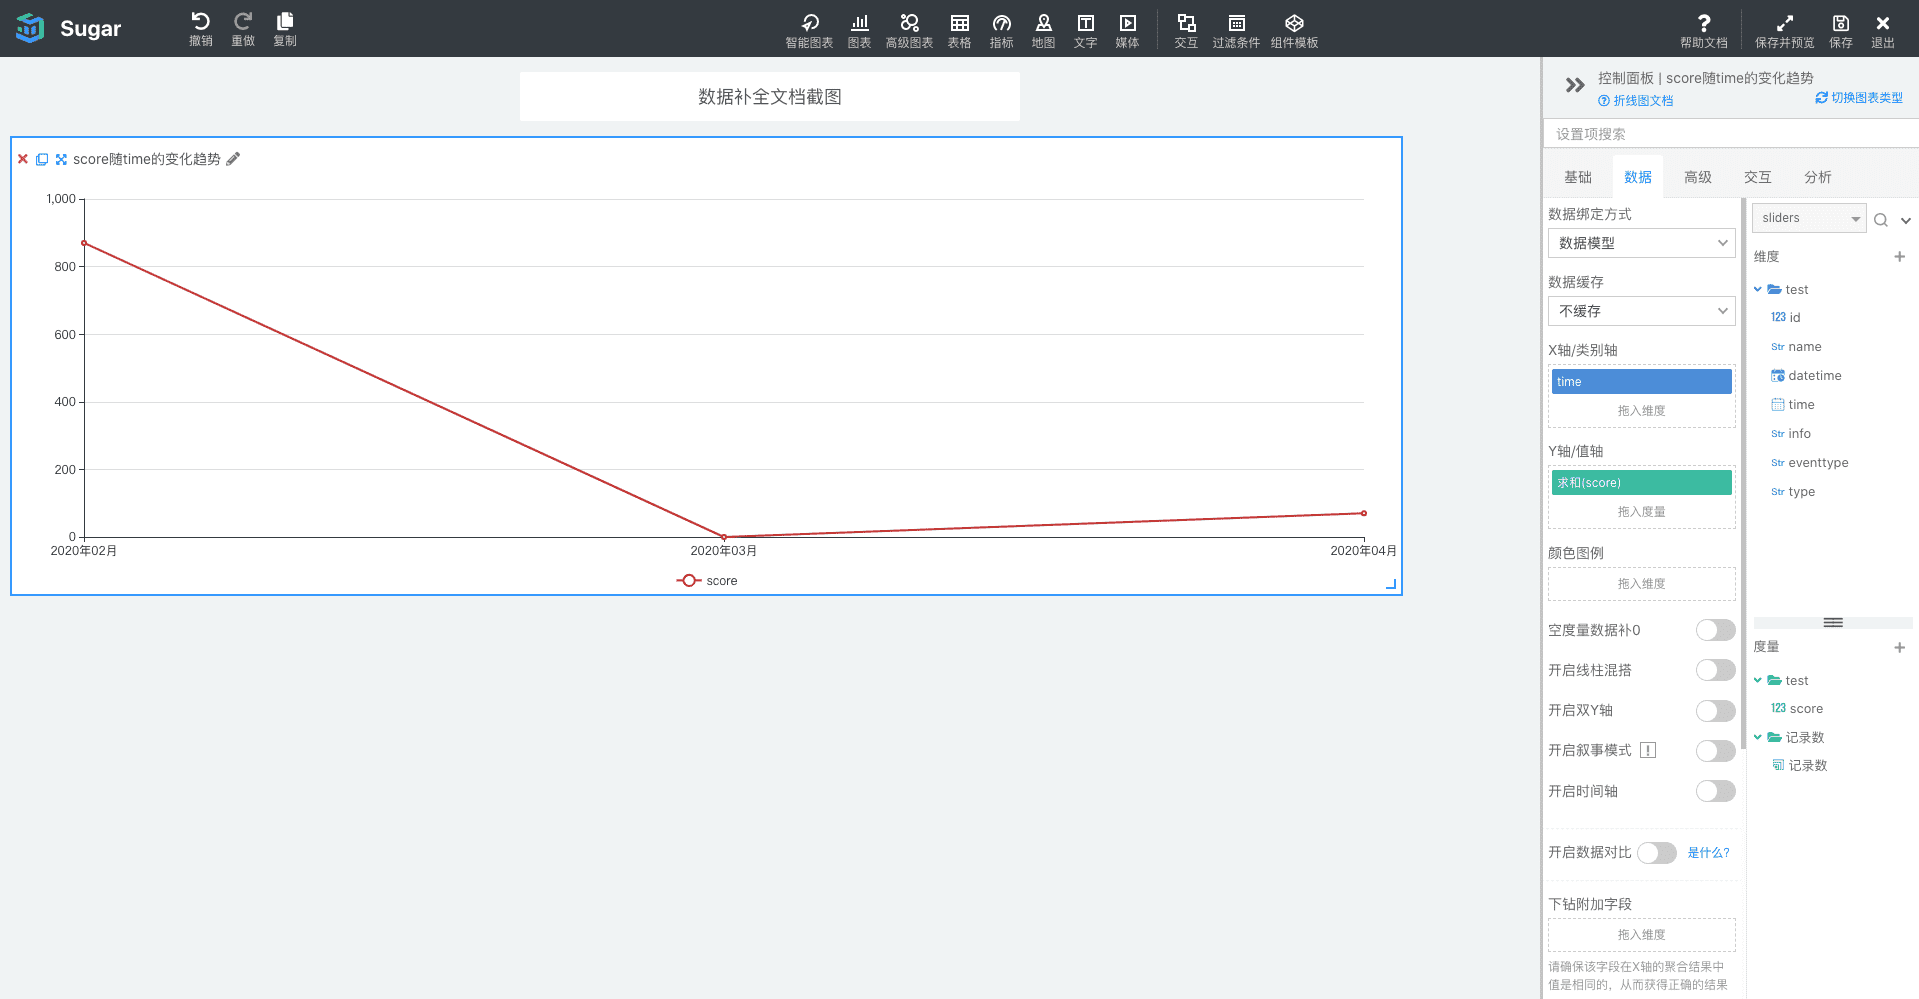
Task: Enable 开启叙事模式 switch
Action: coord(1715,751)
